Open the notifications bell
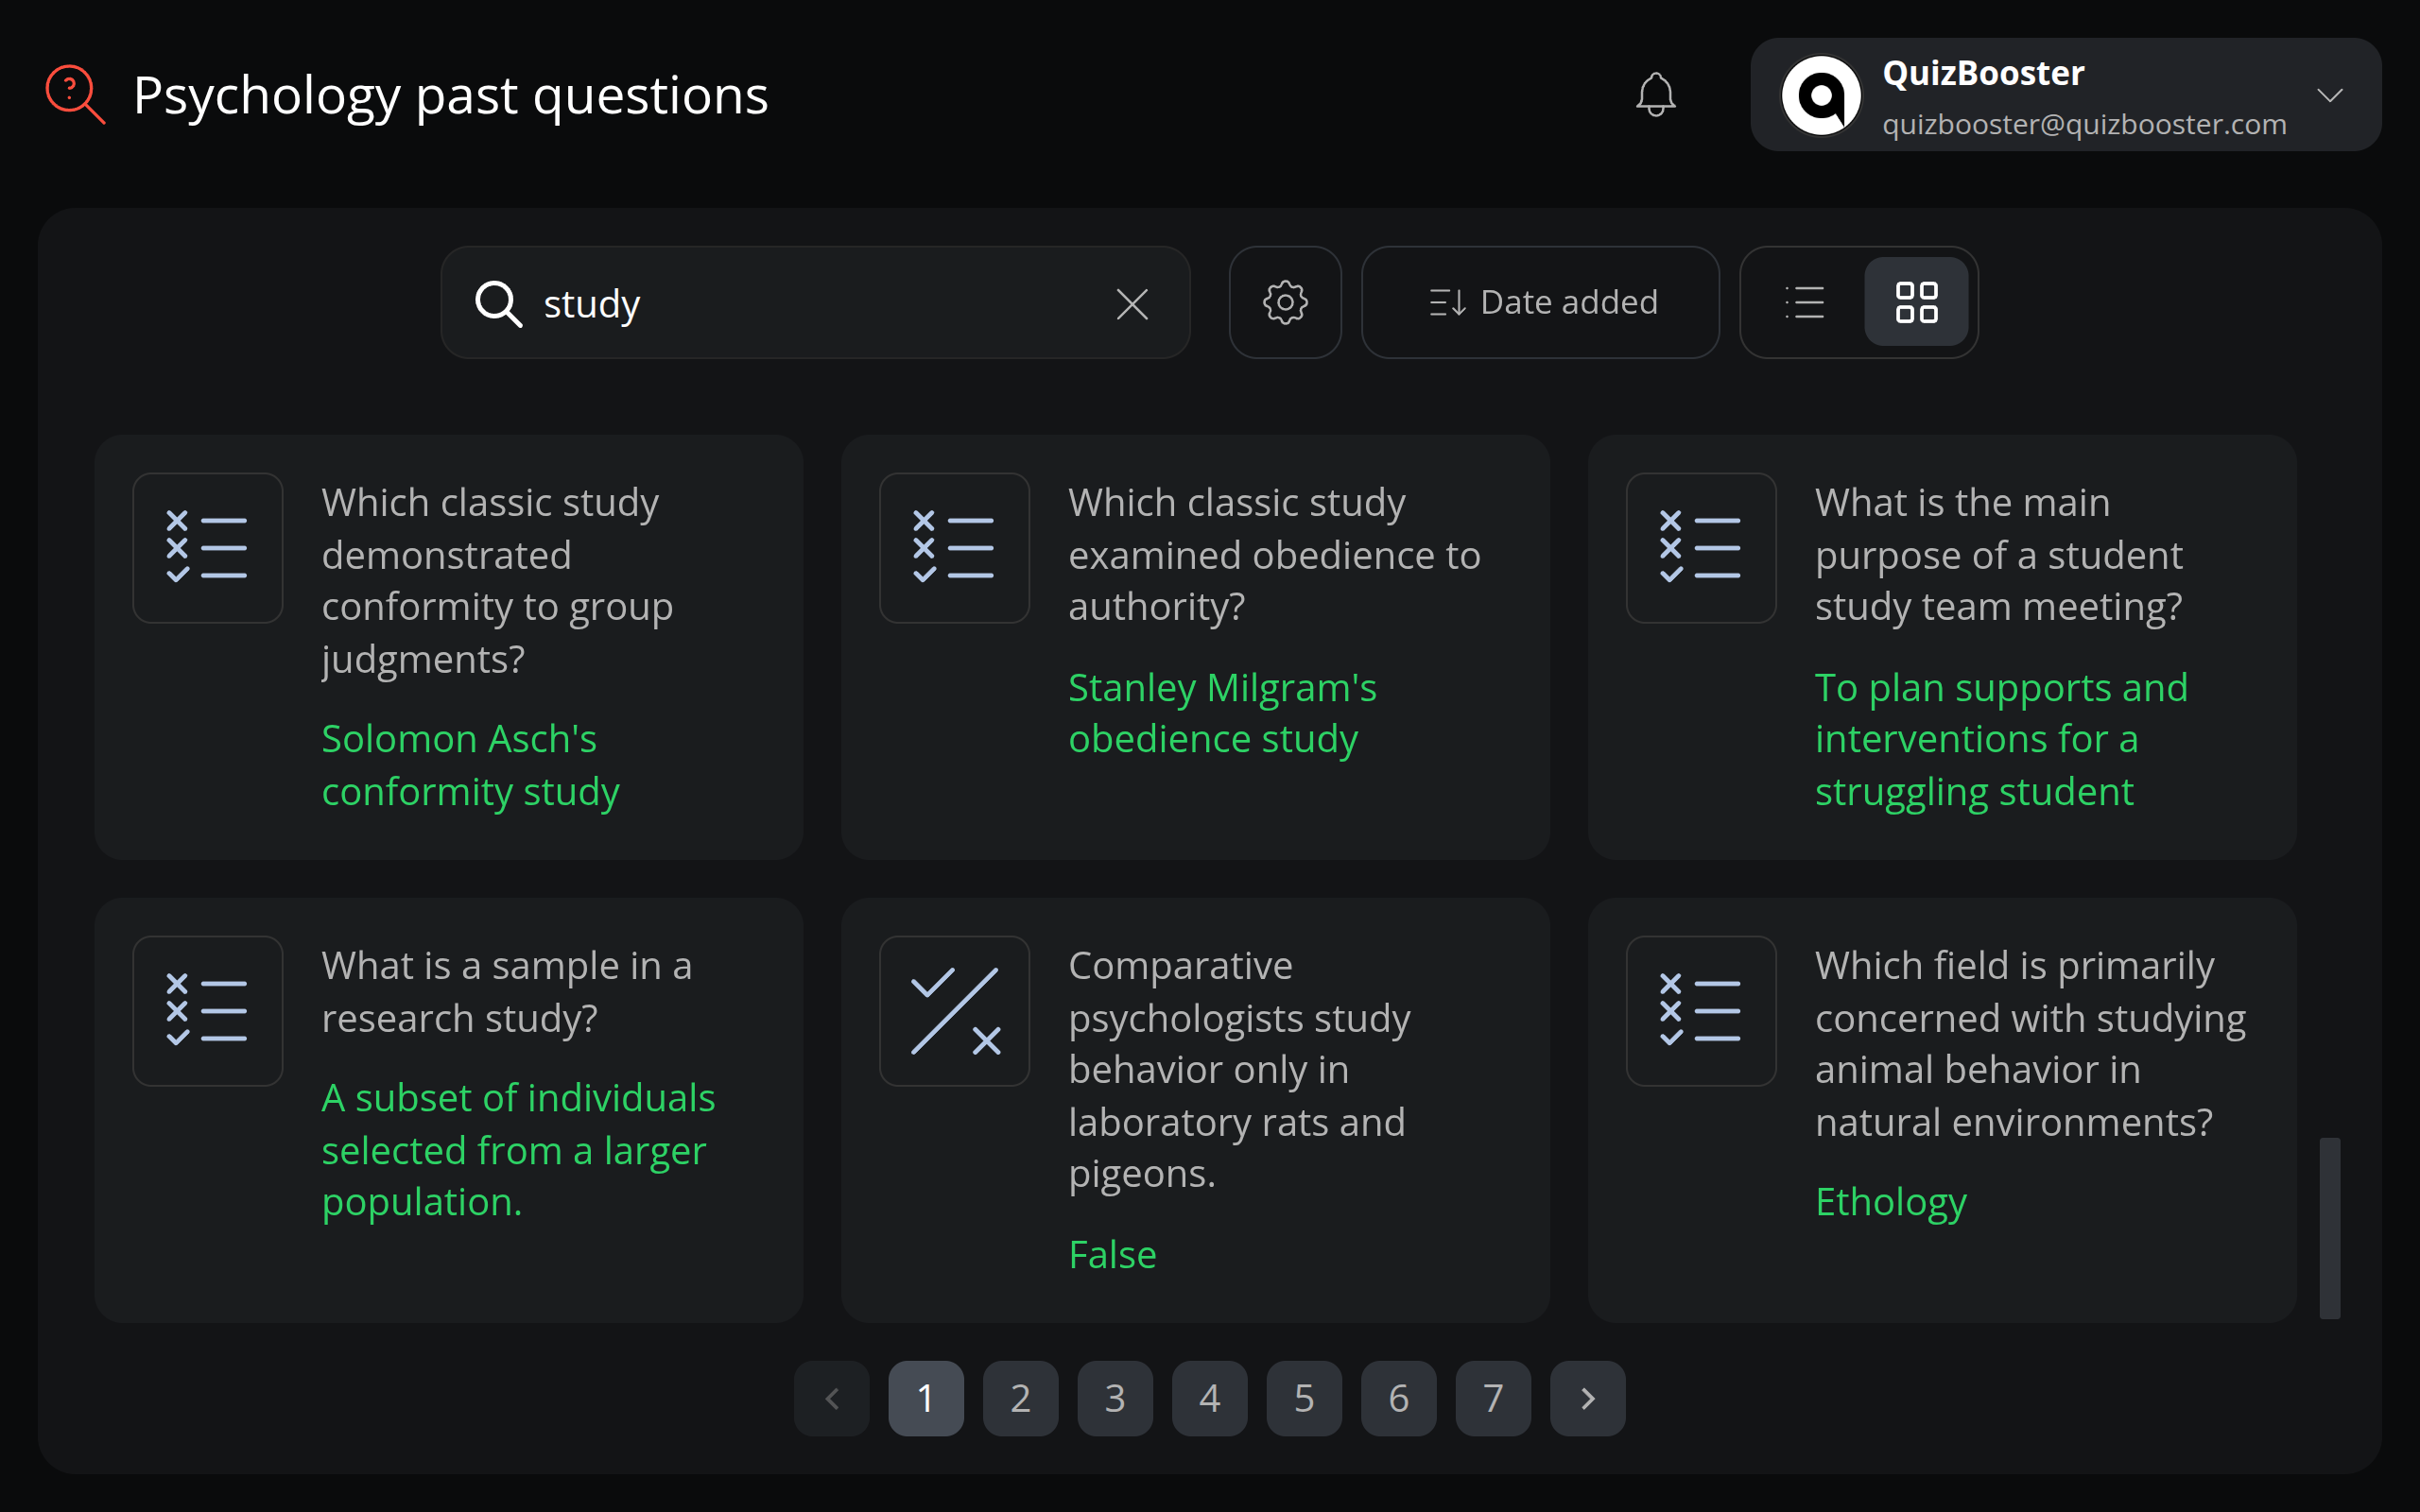This screenshot has height=1512, width=2420. point(1656,95)
